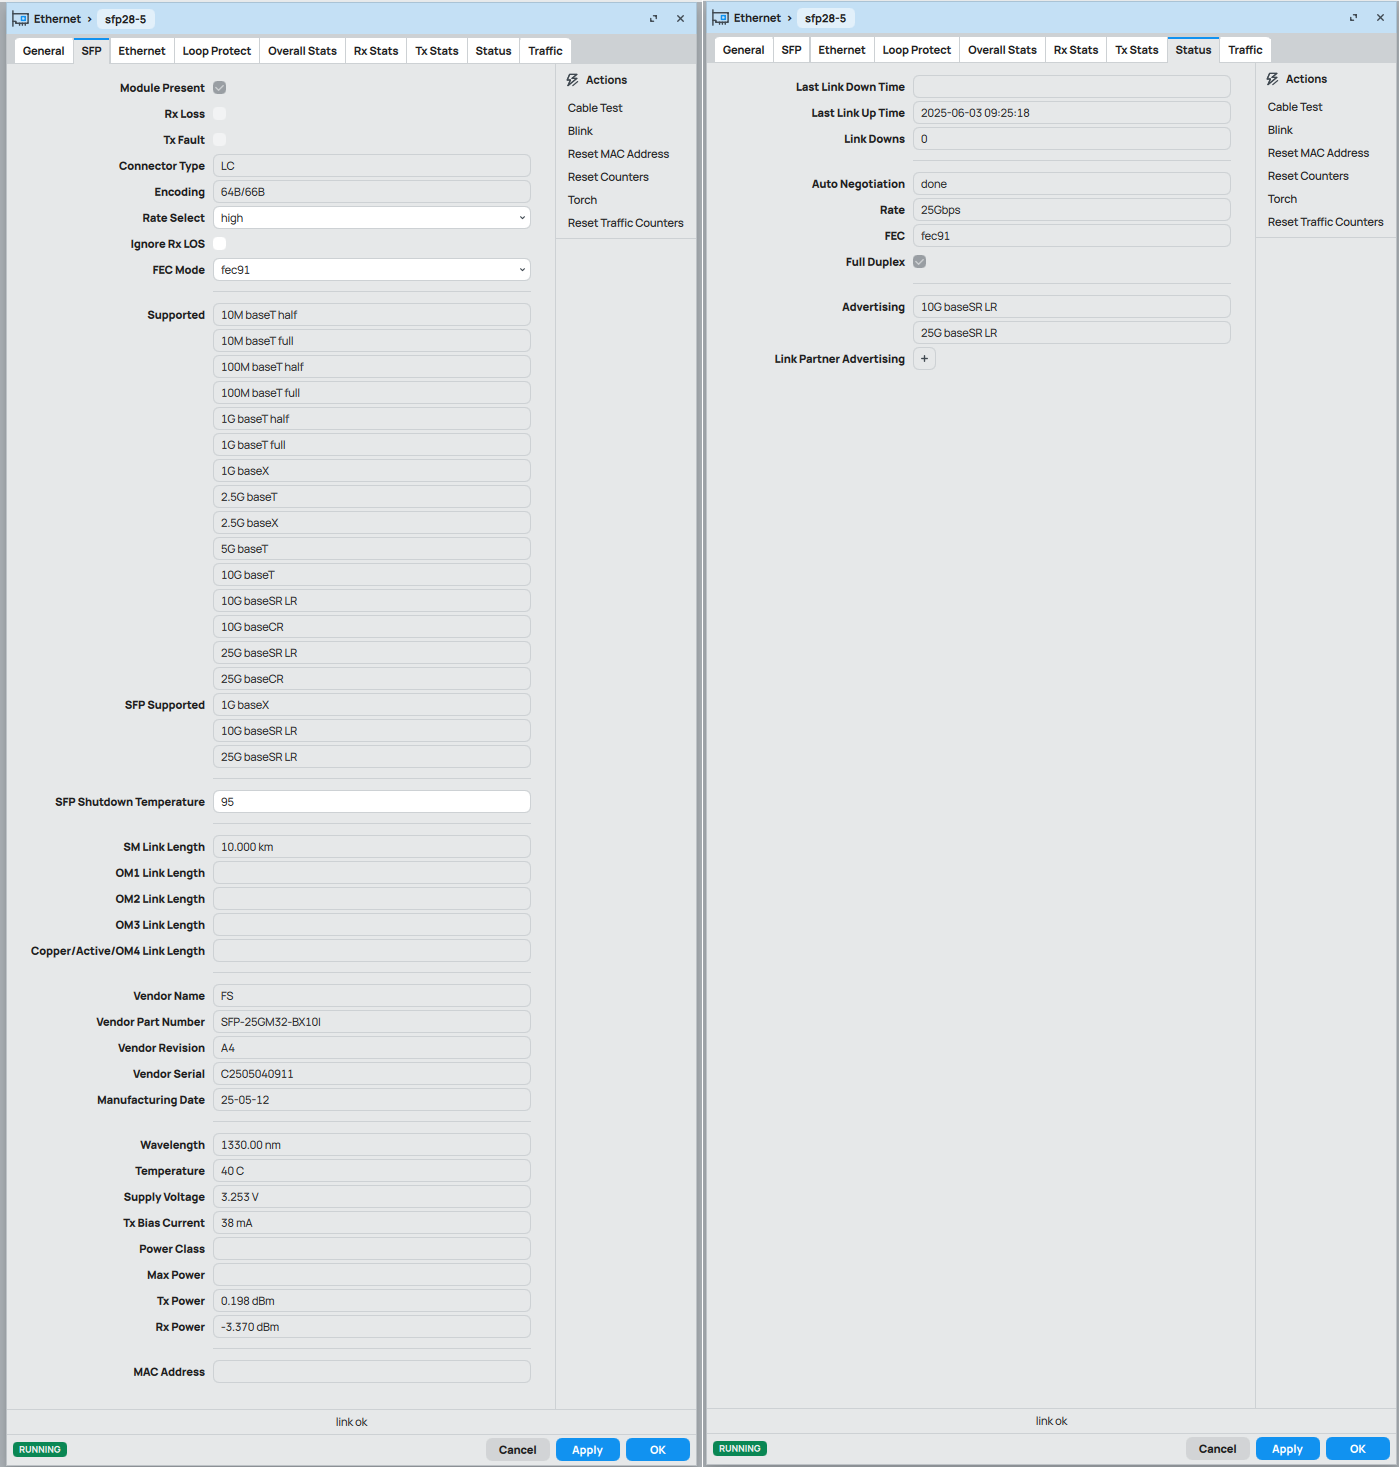Uncheck the Full Duplex checkbox

tap(919, 261)
